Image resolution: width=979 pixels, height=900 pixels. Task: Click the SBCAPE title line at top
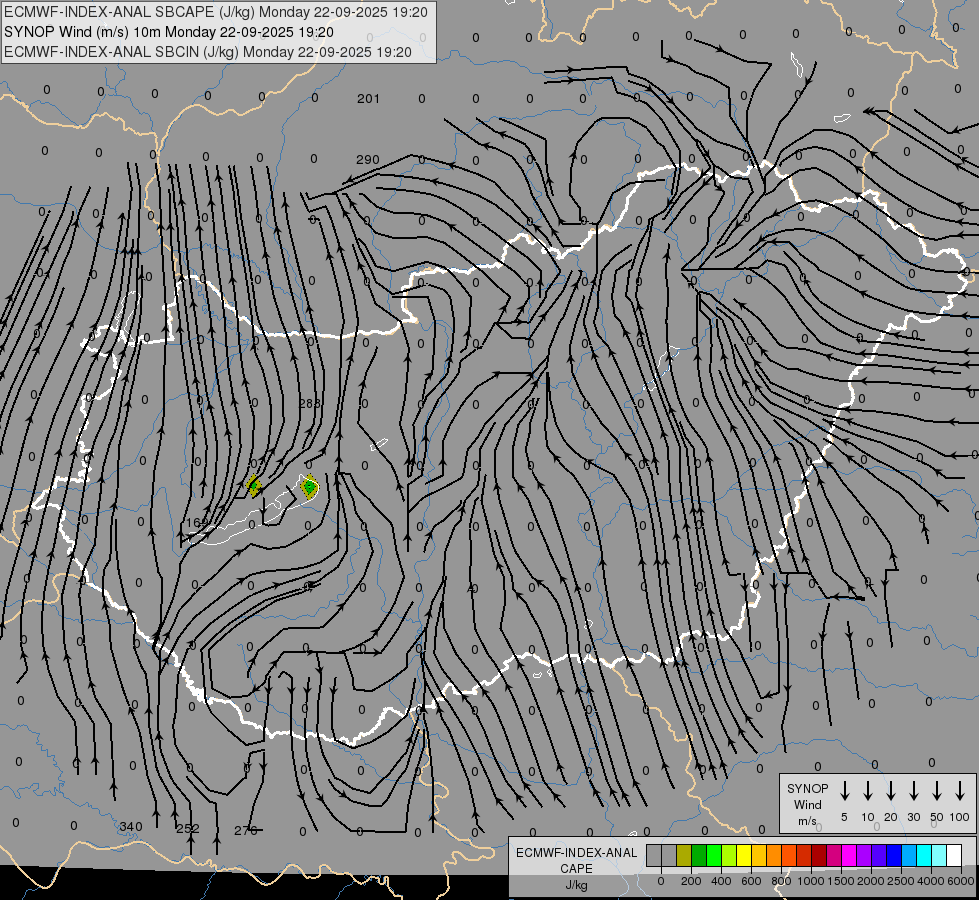[216, 12]
